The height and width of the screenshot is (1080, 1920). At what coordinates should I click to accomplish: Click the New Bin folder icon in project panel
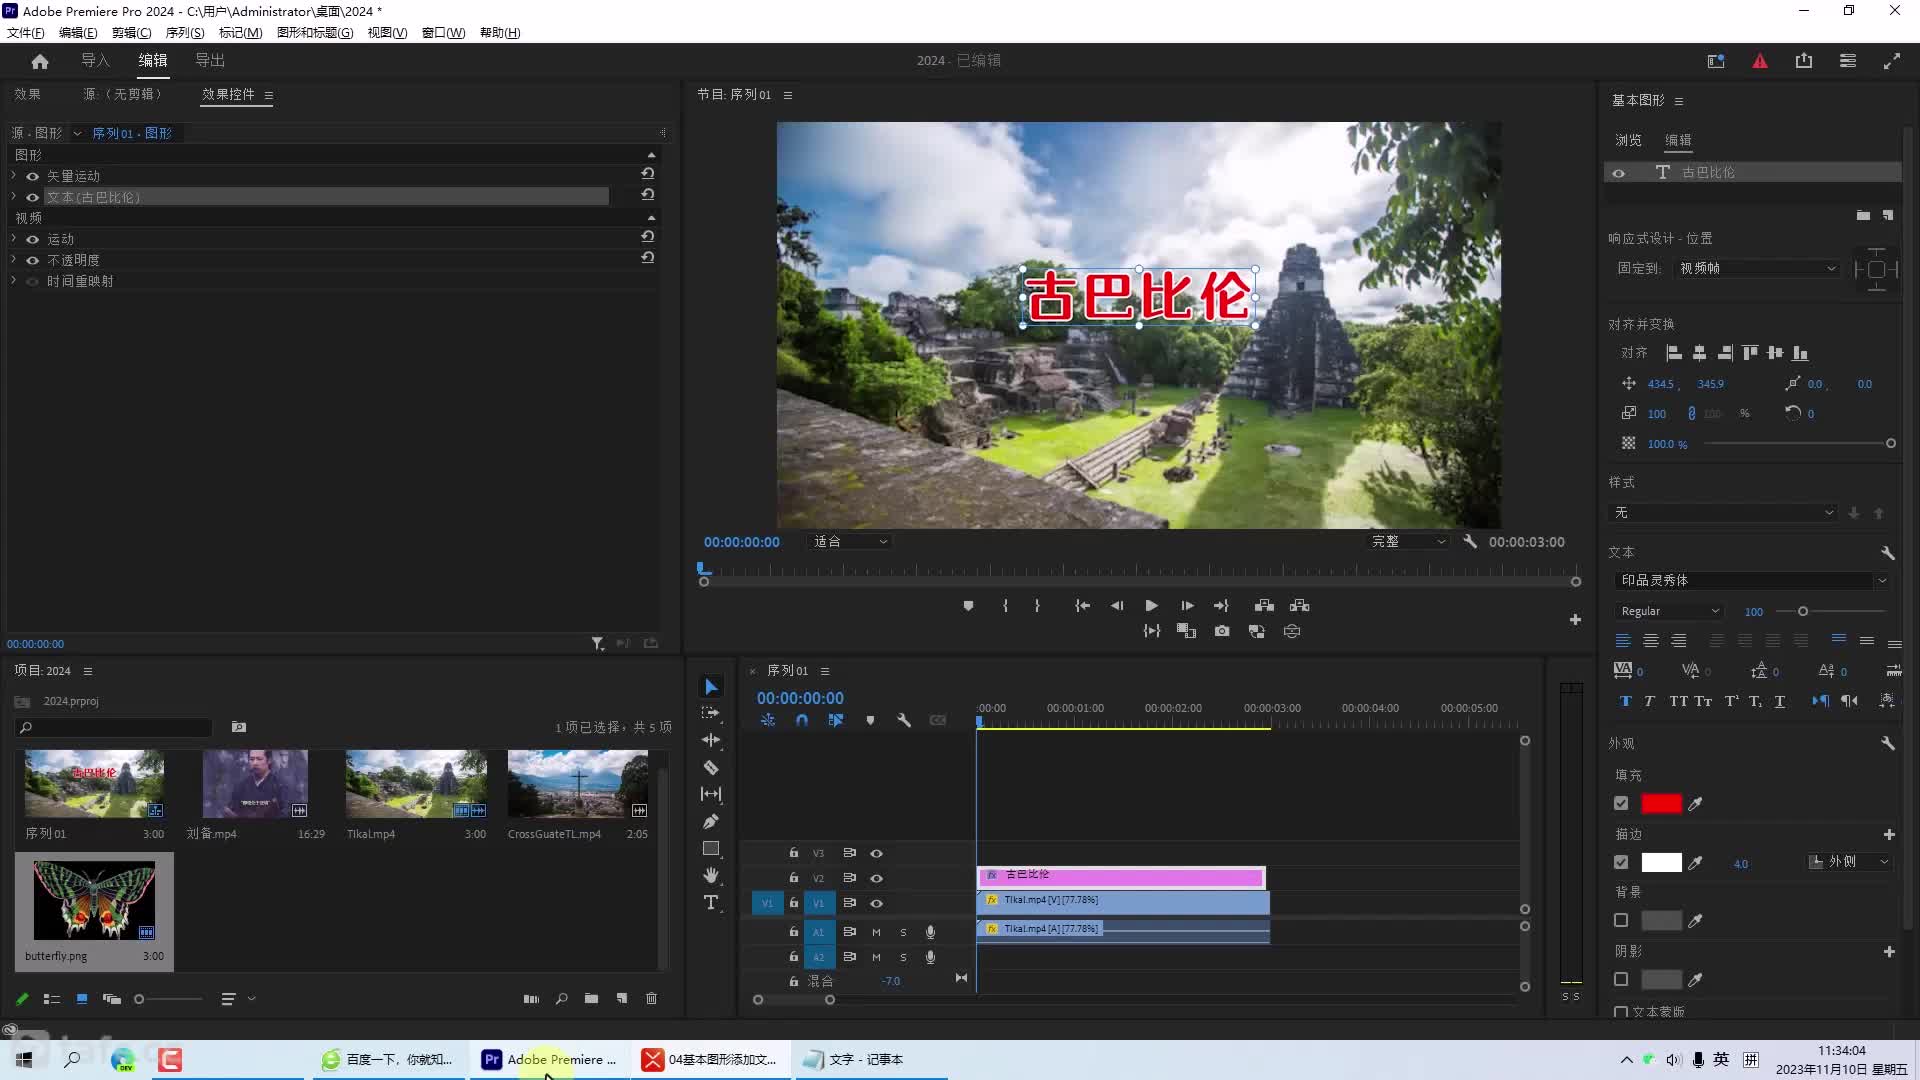tap(592, 998)
